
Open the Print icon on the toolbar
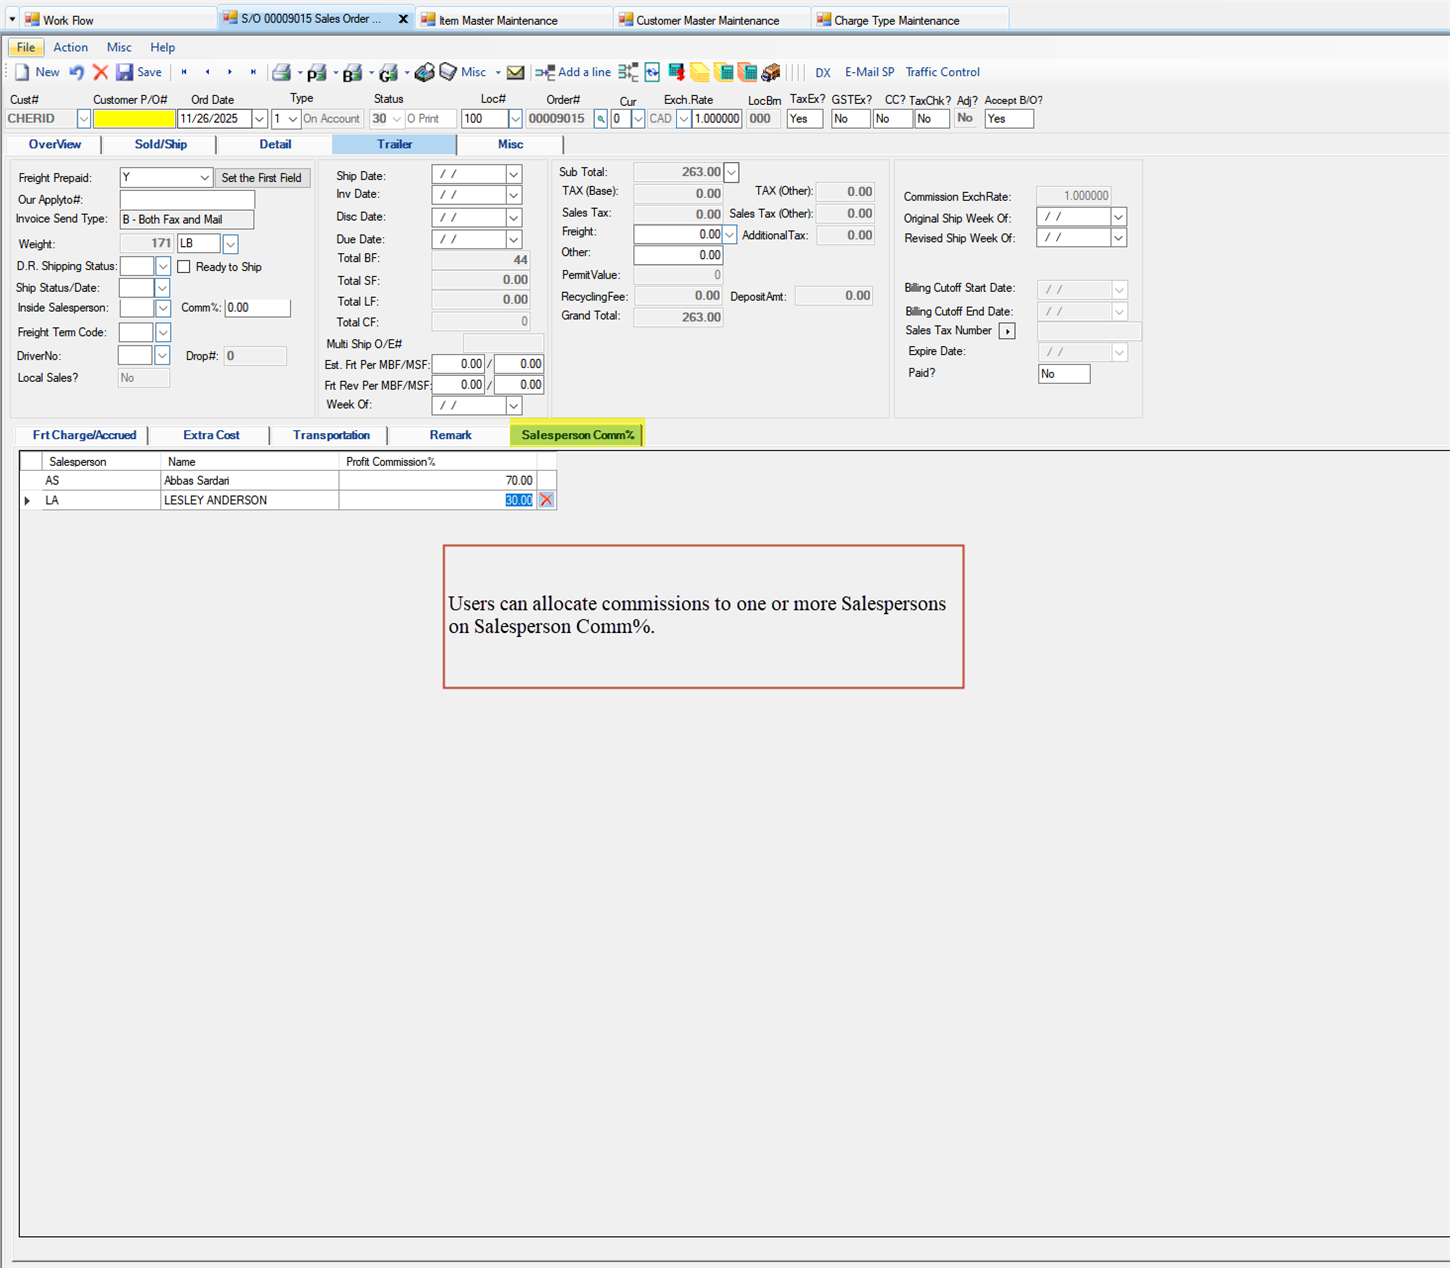283,72
